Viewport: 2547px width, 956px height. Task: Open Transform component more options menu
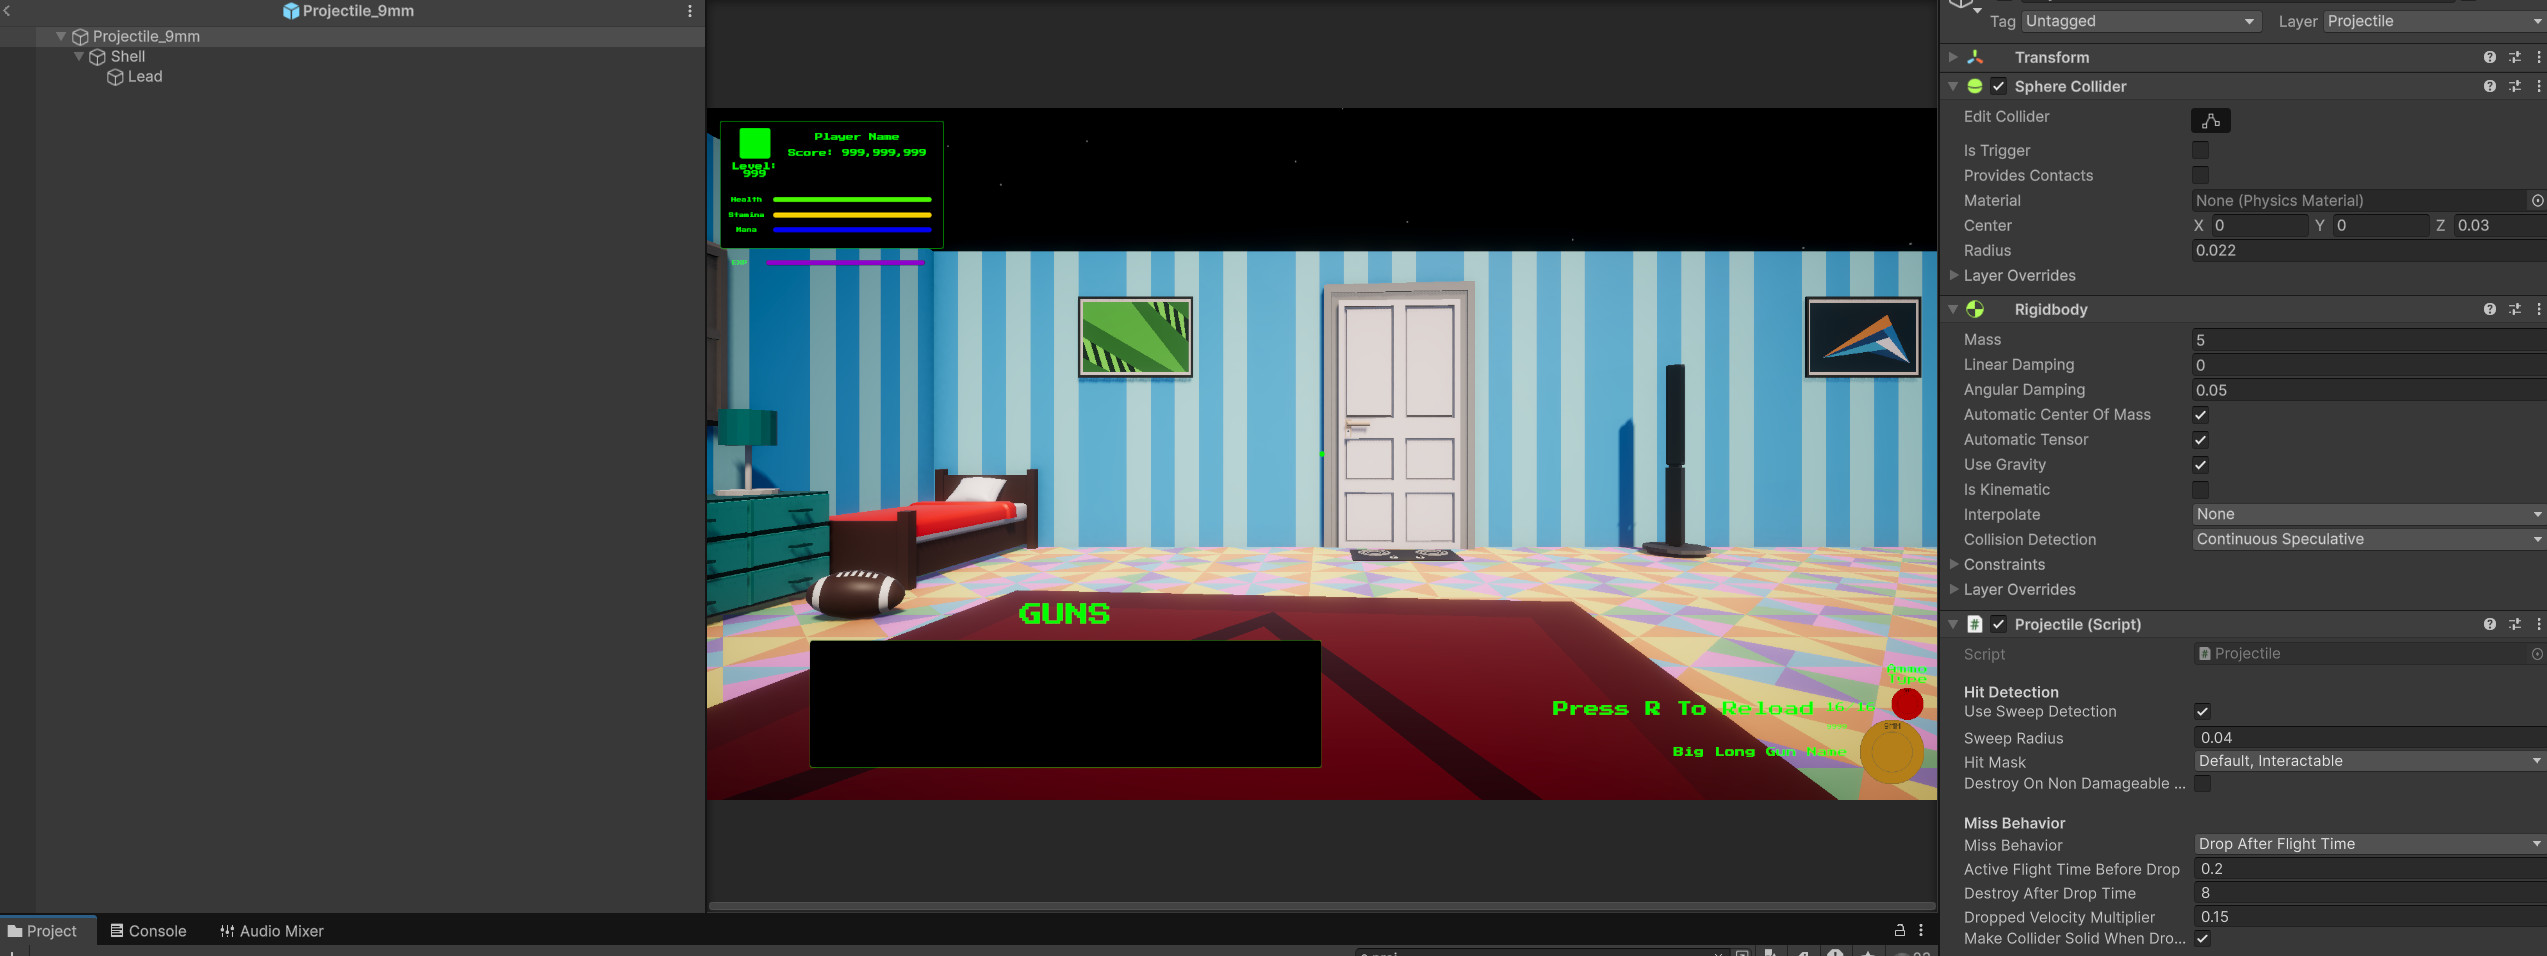(2538, 57)
